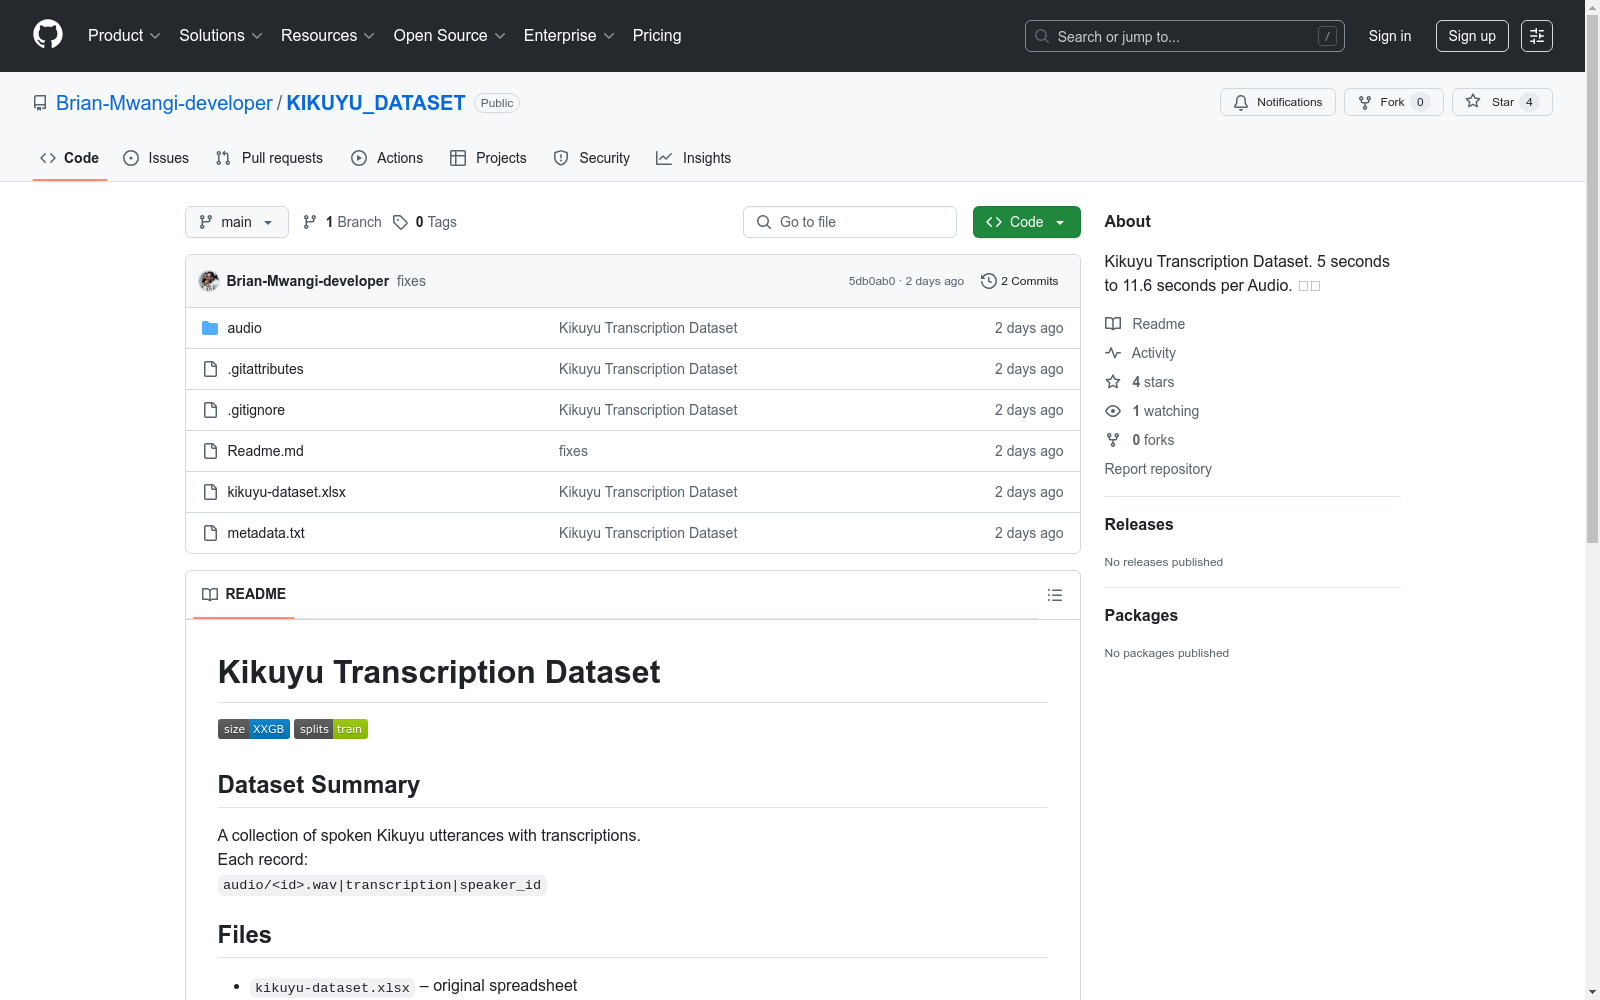Expand the Enterprise menu
Screen dimensions: 1600x1000
(x=569, y=36)
